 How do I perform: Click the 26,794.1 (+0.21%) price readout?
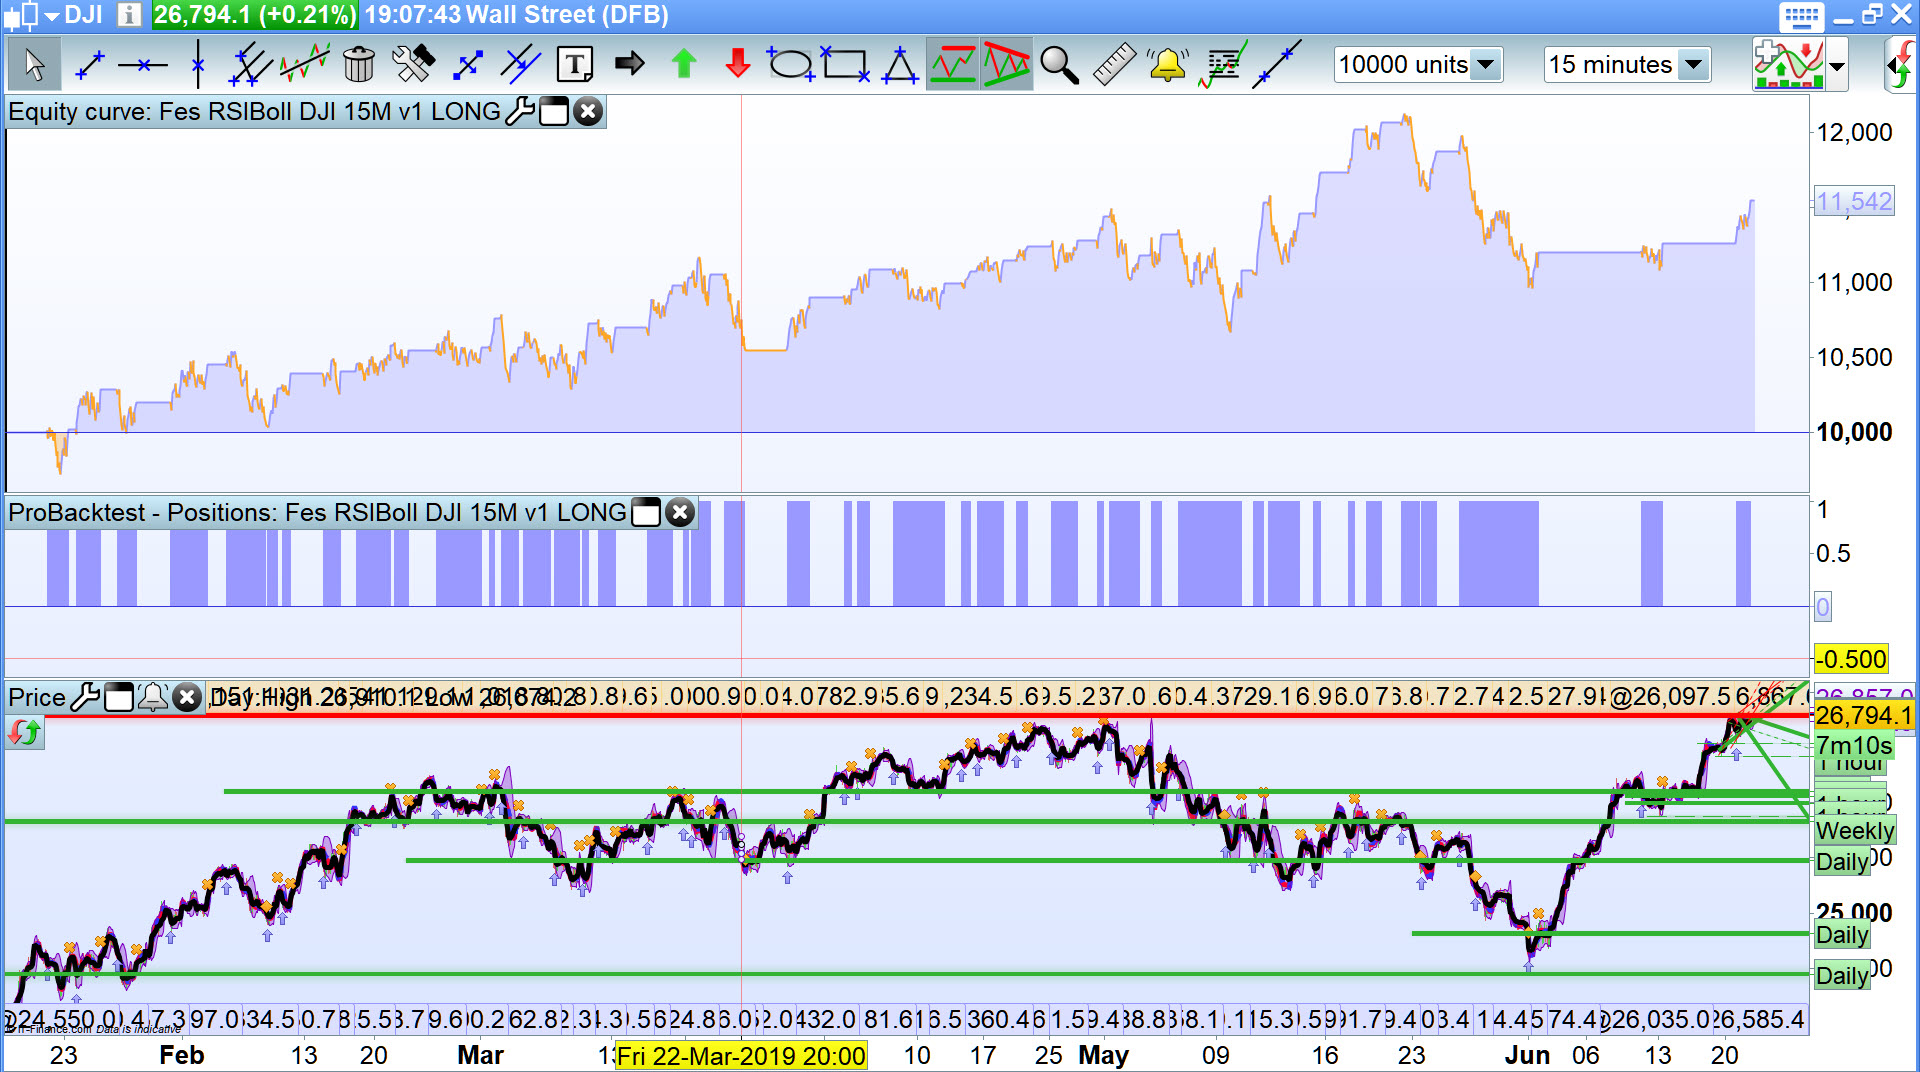[x=255, y=15]
